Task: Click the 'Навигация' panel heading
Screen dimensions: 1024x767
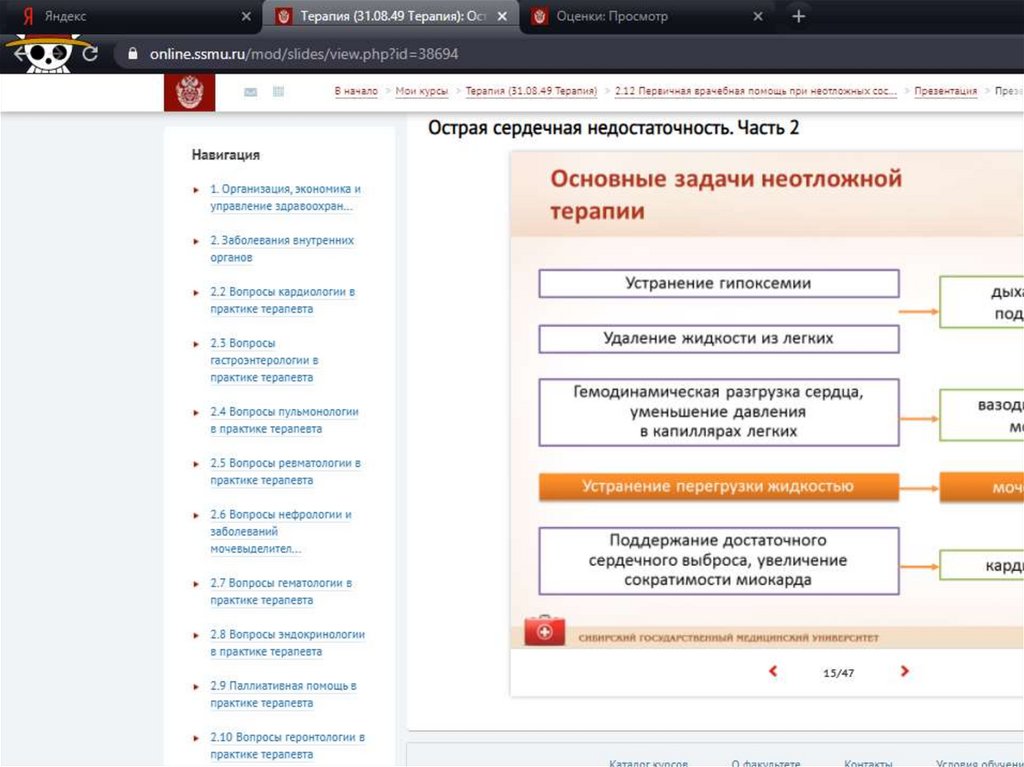Action: (x=226, y=155)
